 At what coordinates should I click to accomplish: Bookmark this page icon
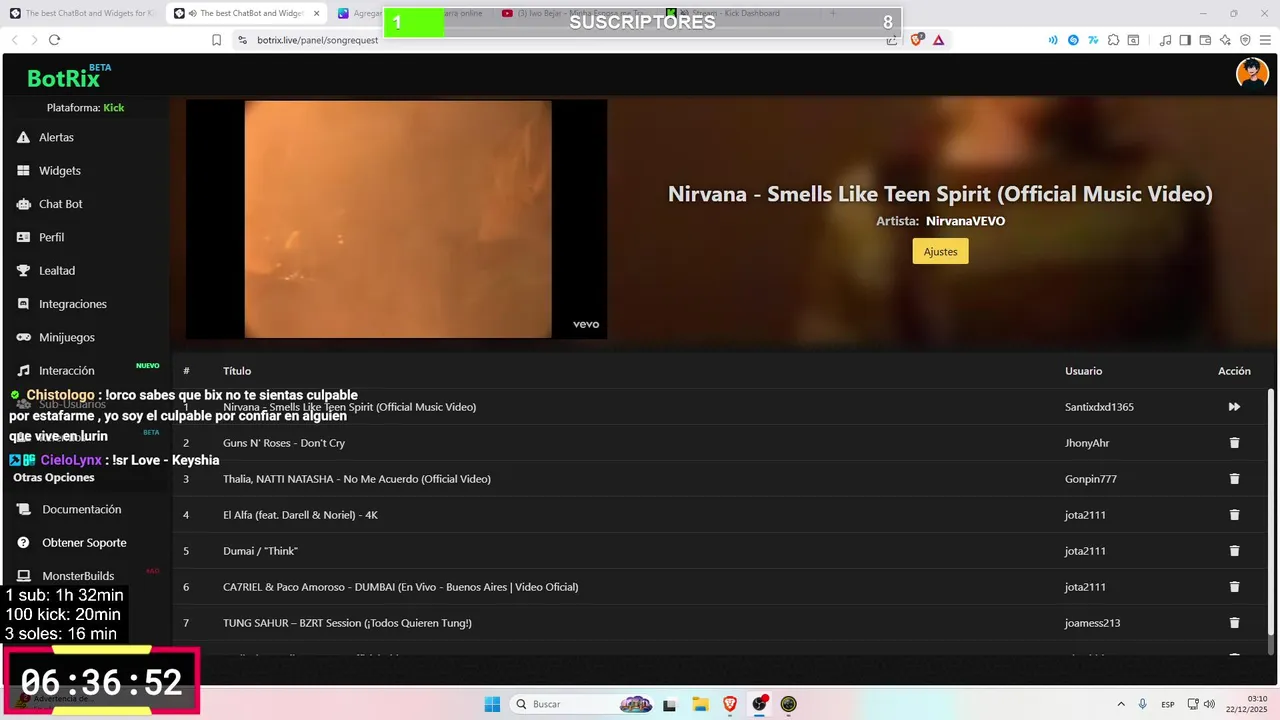pos(216,40)
